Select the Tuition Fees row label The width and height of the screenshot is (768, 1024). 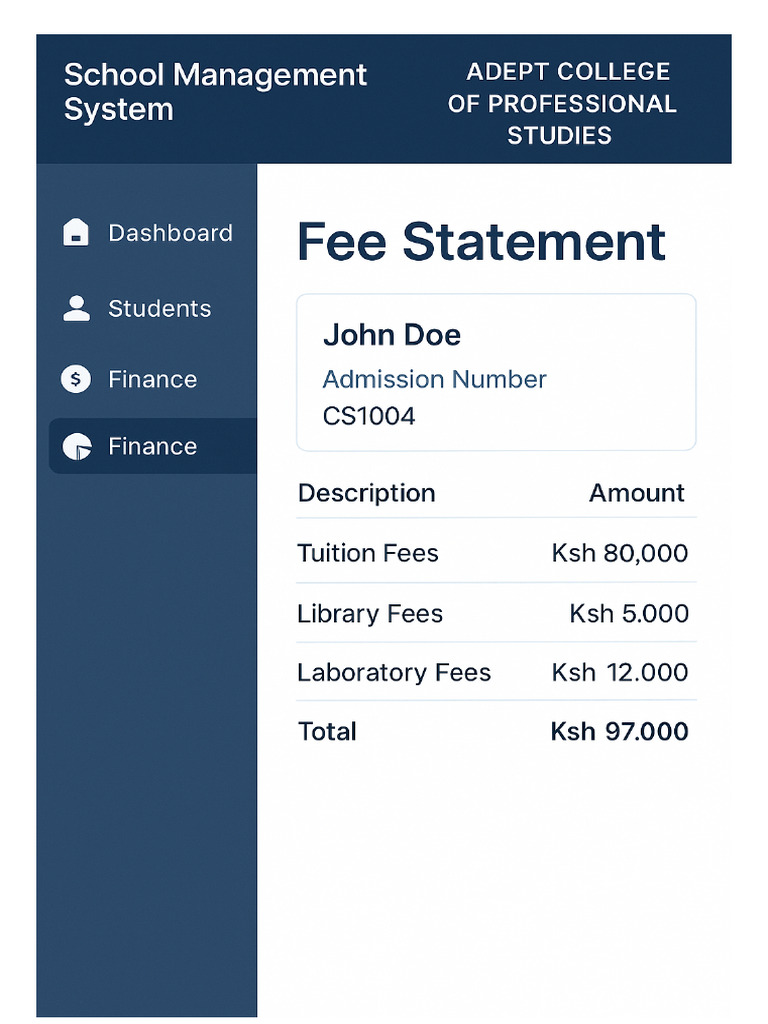(367, 553)
